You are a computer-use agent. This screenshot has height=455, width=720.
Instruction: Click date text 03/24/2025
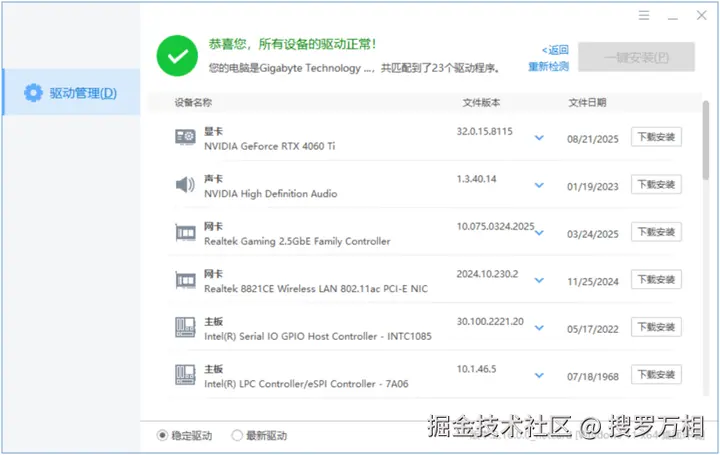(593, 234)
